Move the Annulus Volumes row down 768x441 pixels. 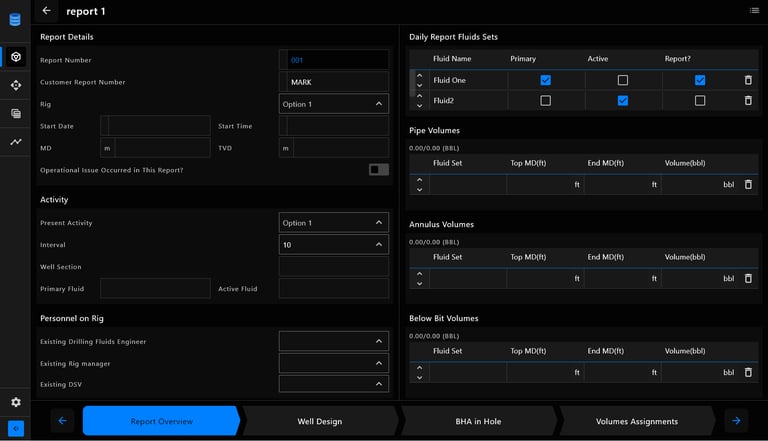pos(419,283)
